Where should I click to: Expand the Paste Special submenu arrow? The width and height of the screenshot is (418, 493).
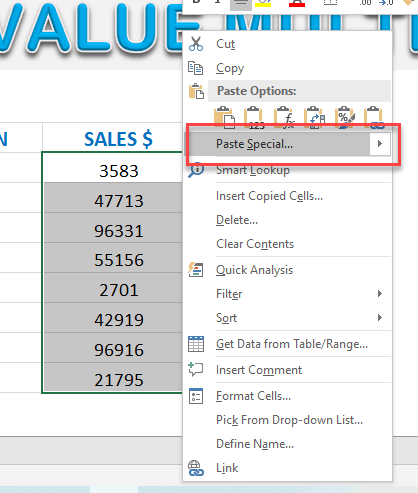coord(380,144)
